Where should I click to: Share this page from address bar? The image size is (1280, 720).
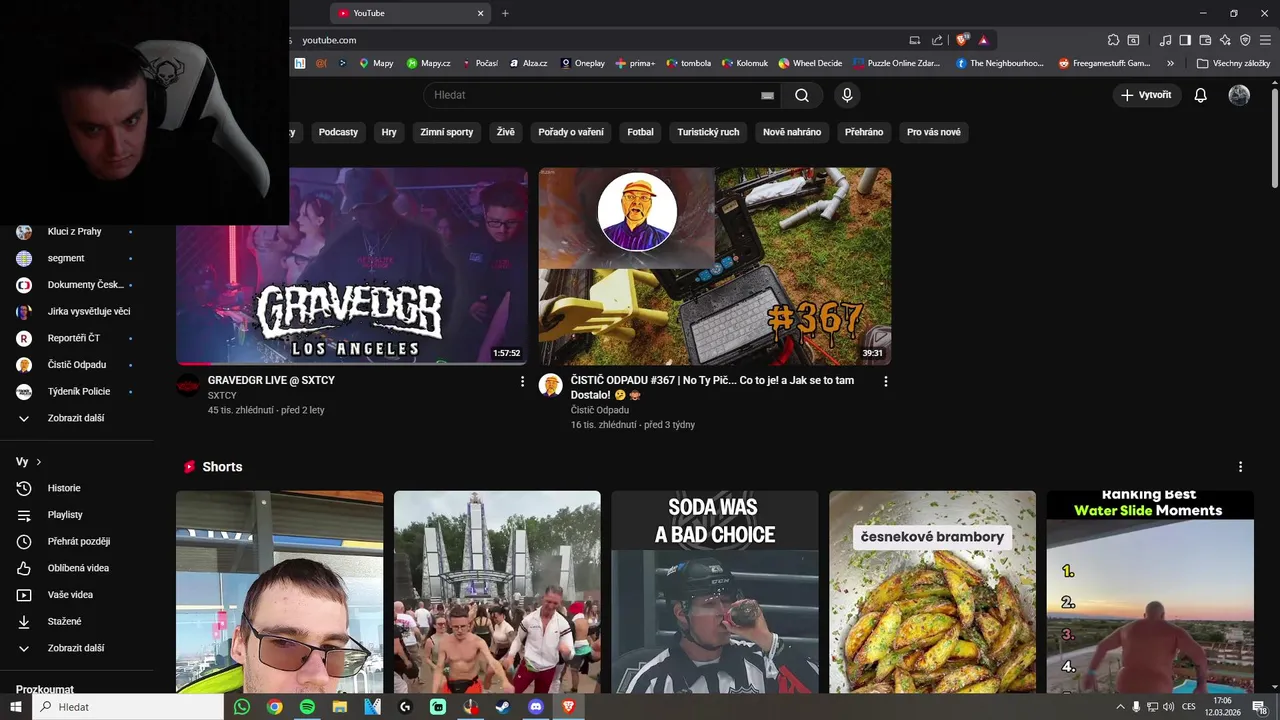[x=937, y=40]
